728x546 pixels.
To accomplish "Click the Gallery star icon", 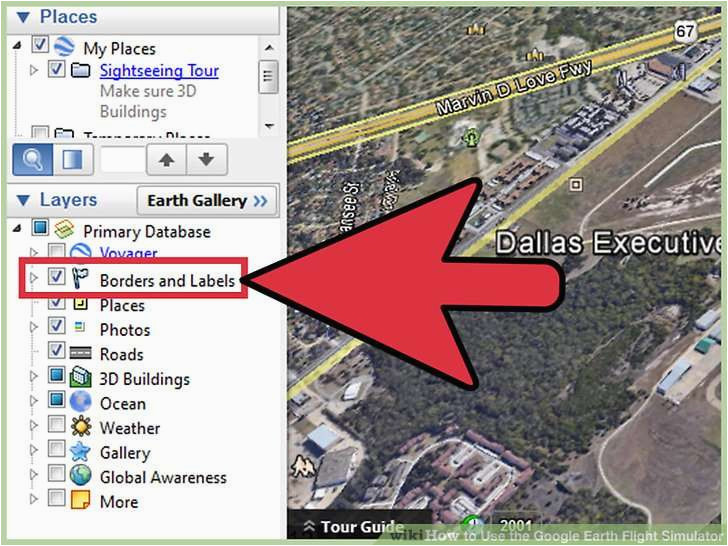I will [x=80, y=451].
